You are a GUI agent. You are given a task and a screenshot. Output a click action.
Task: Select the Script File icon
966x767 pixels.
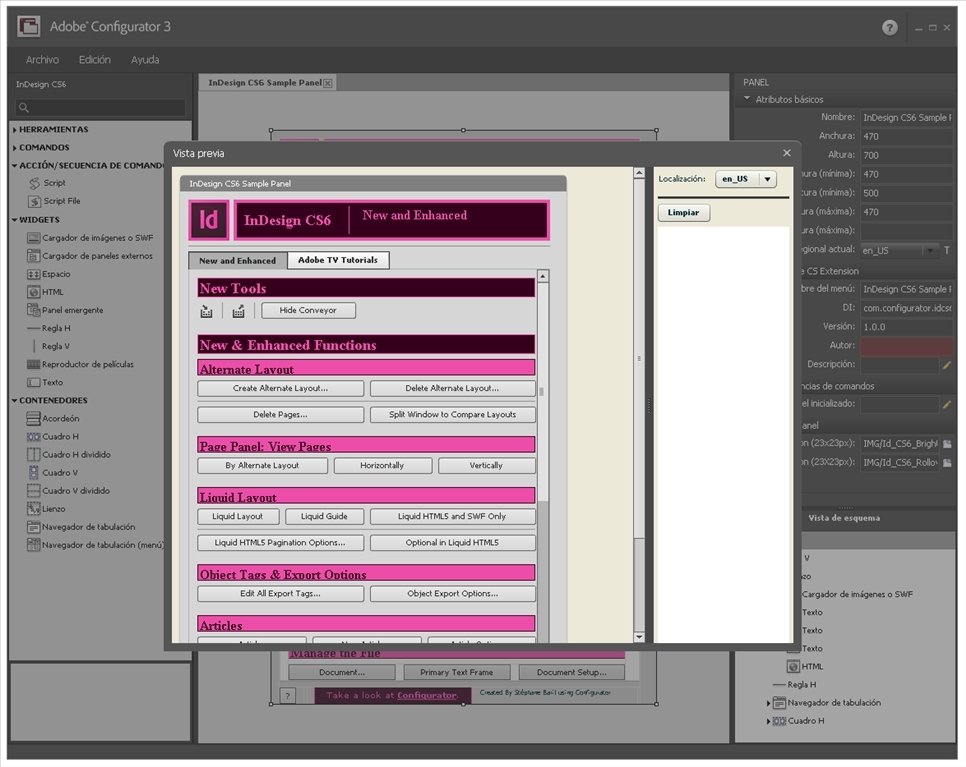[34, 201]
